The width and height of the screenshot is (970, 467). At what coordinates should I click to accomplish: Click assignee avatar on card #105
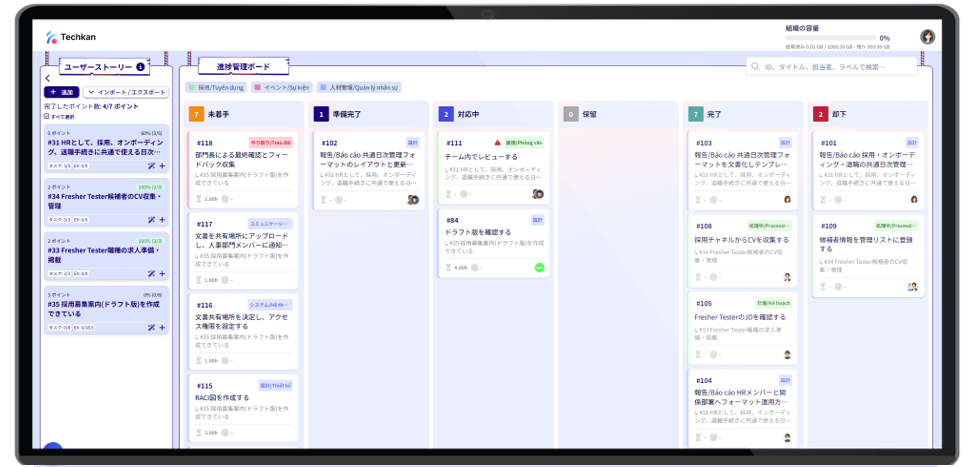[x=788, y=354]
